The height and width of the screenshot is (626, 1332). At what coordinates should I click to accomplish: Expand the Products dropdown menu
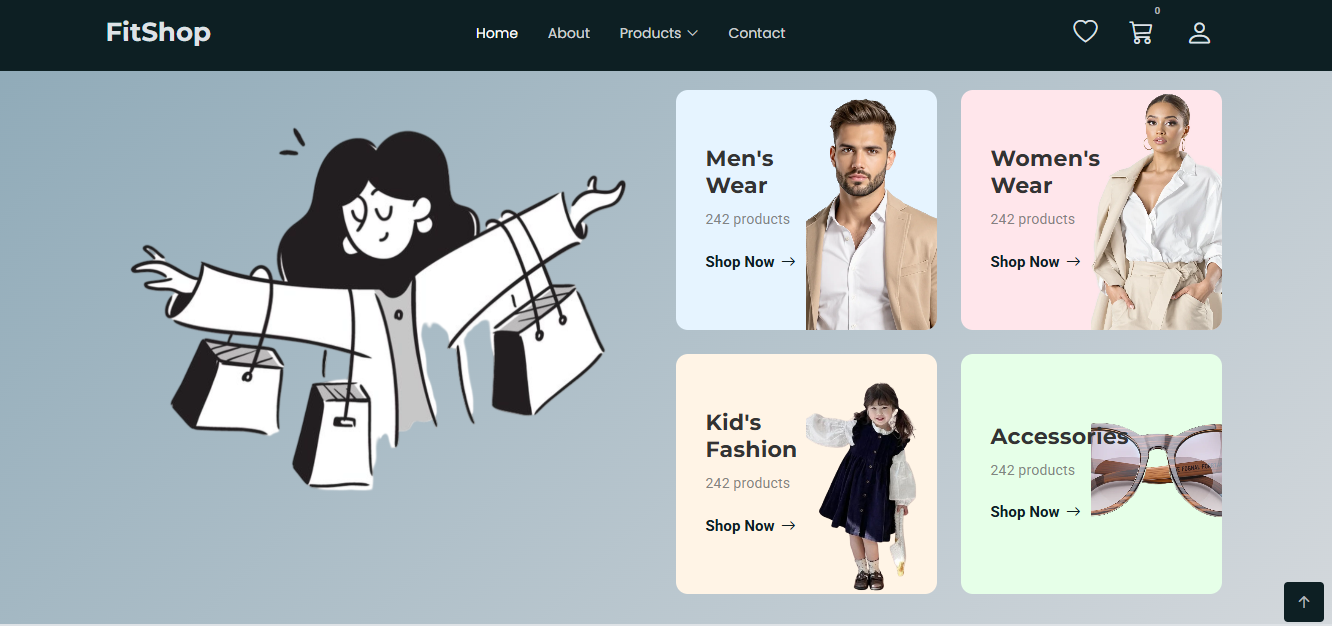pos(658,33)
